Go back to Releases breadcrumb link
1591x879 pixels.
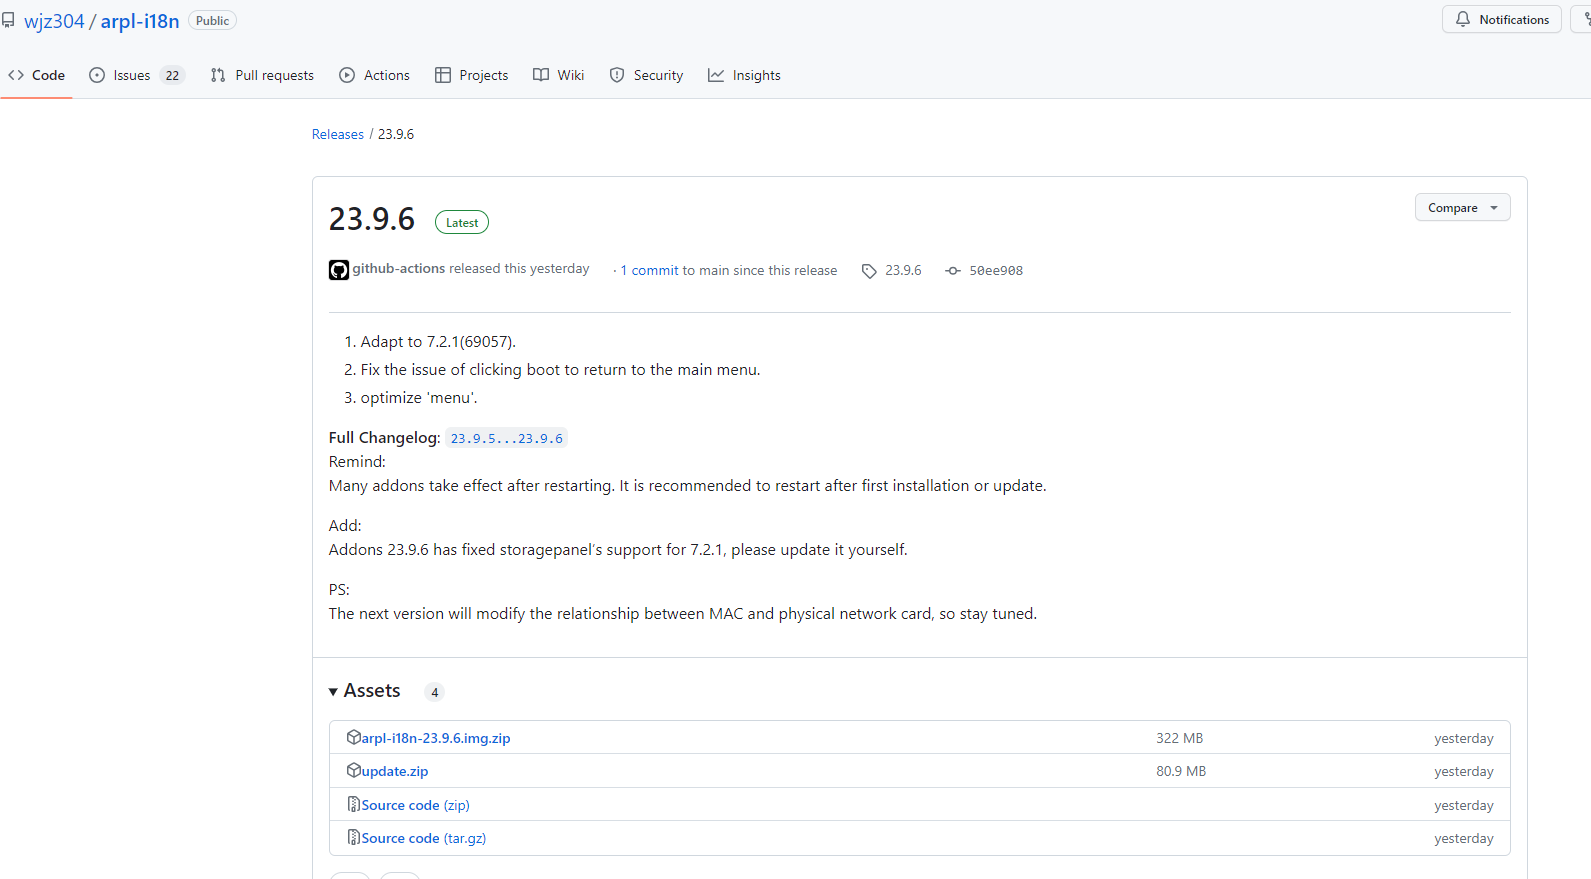pos(338,134)
